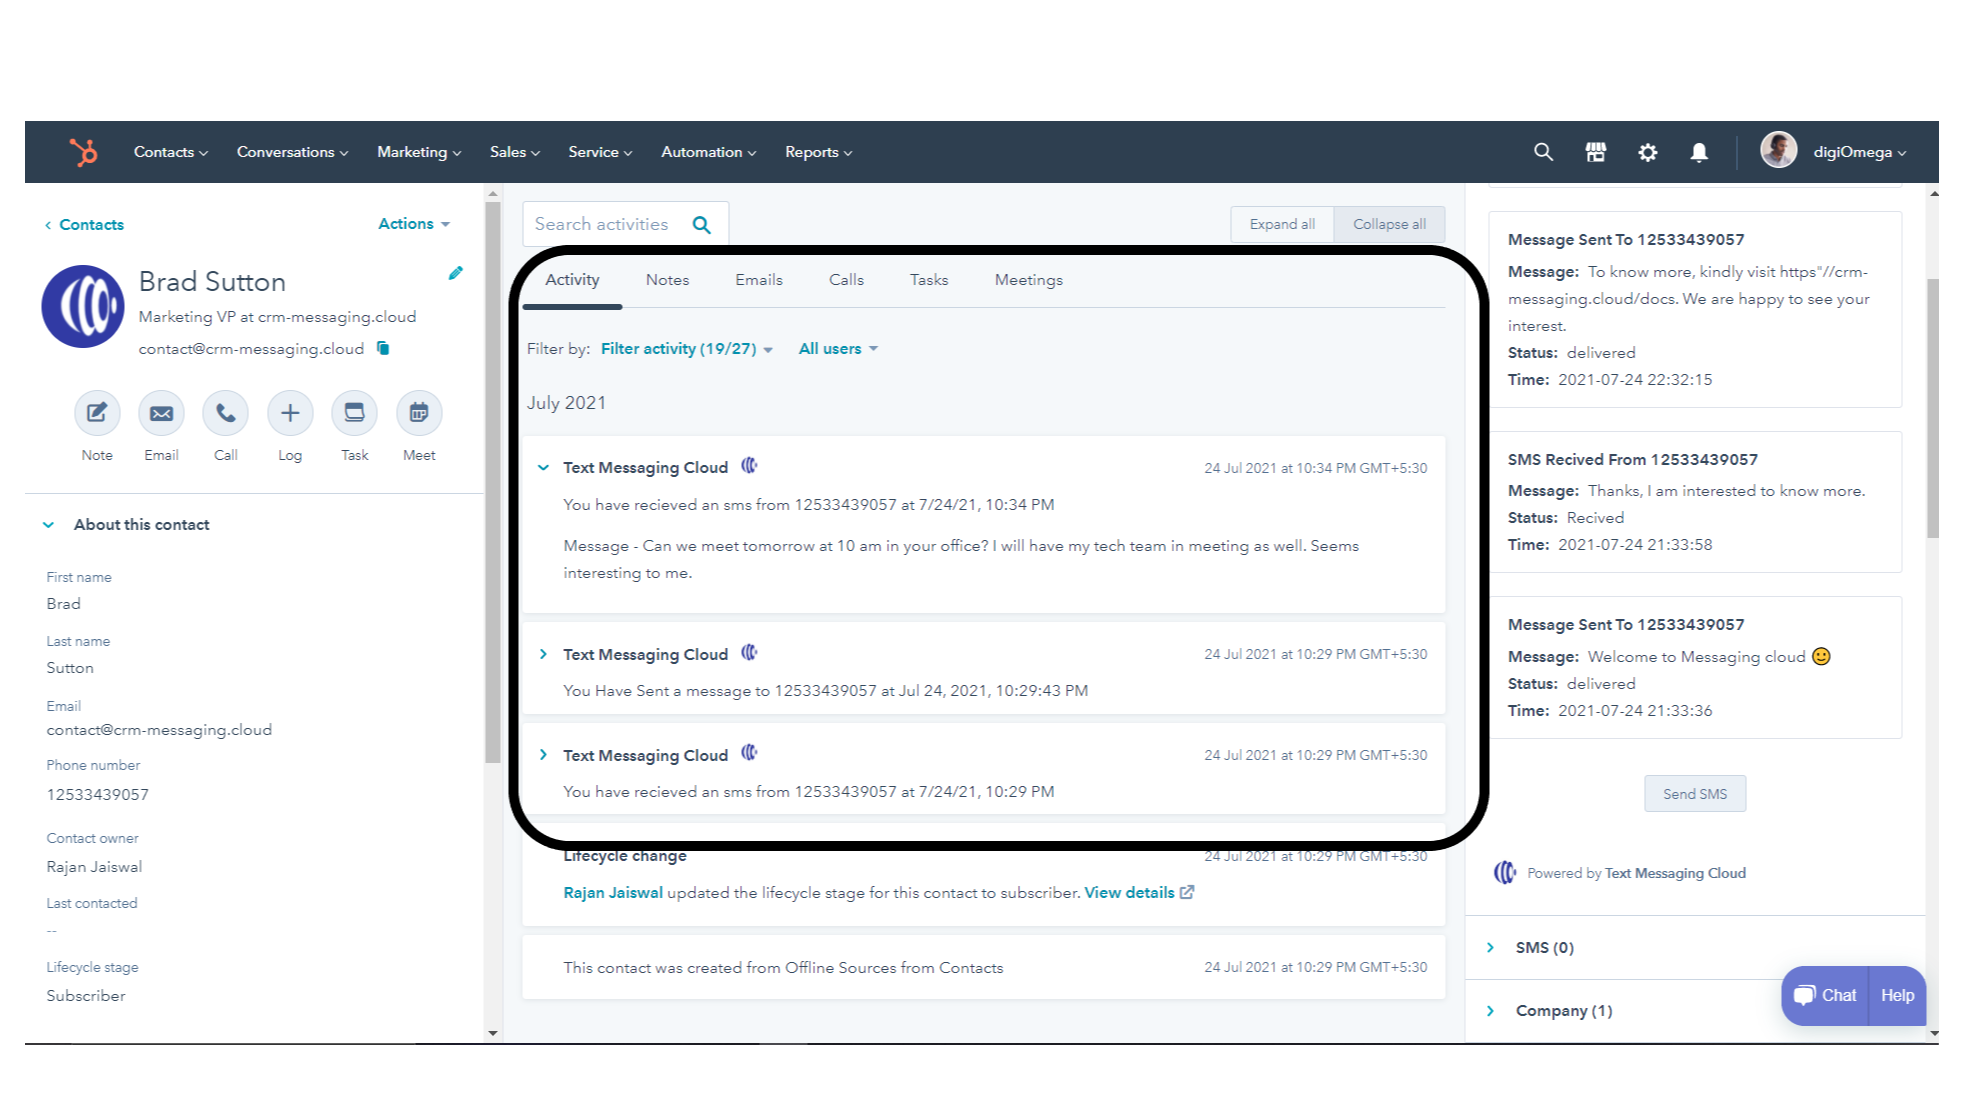Open the global search icon

(1543, 151)
